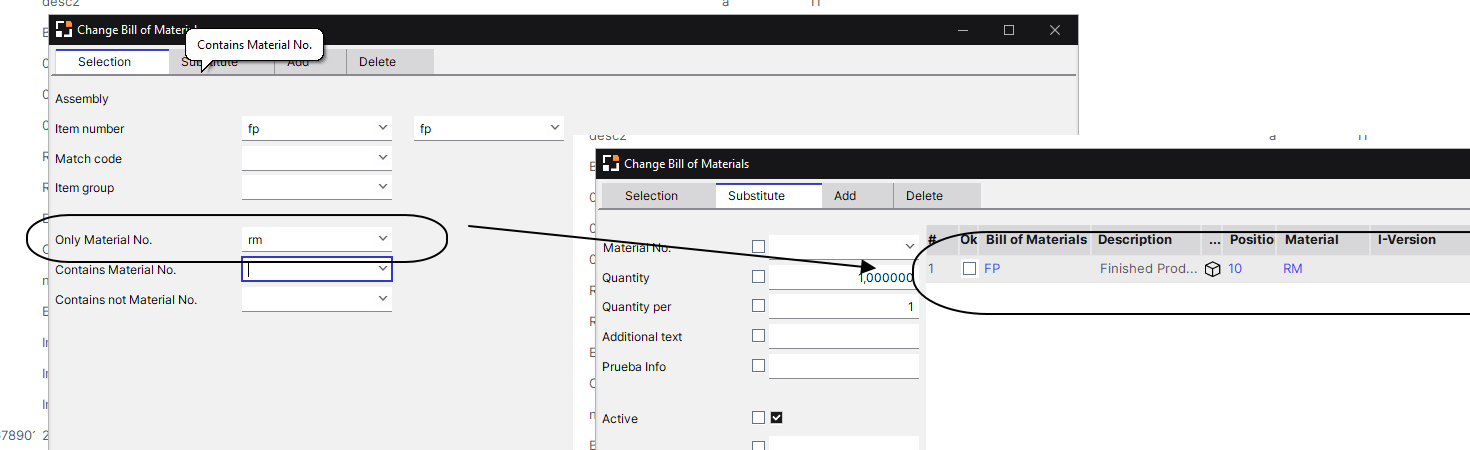The height and width of the screenshot is (450, 1470).
Task: Click the app logo of the right Change Bill of Materials window
Action: coord(610,163)
